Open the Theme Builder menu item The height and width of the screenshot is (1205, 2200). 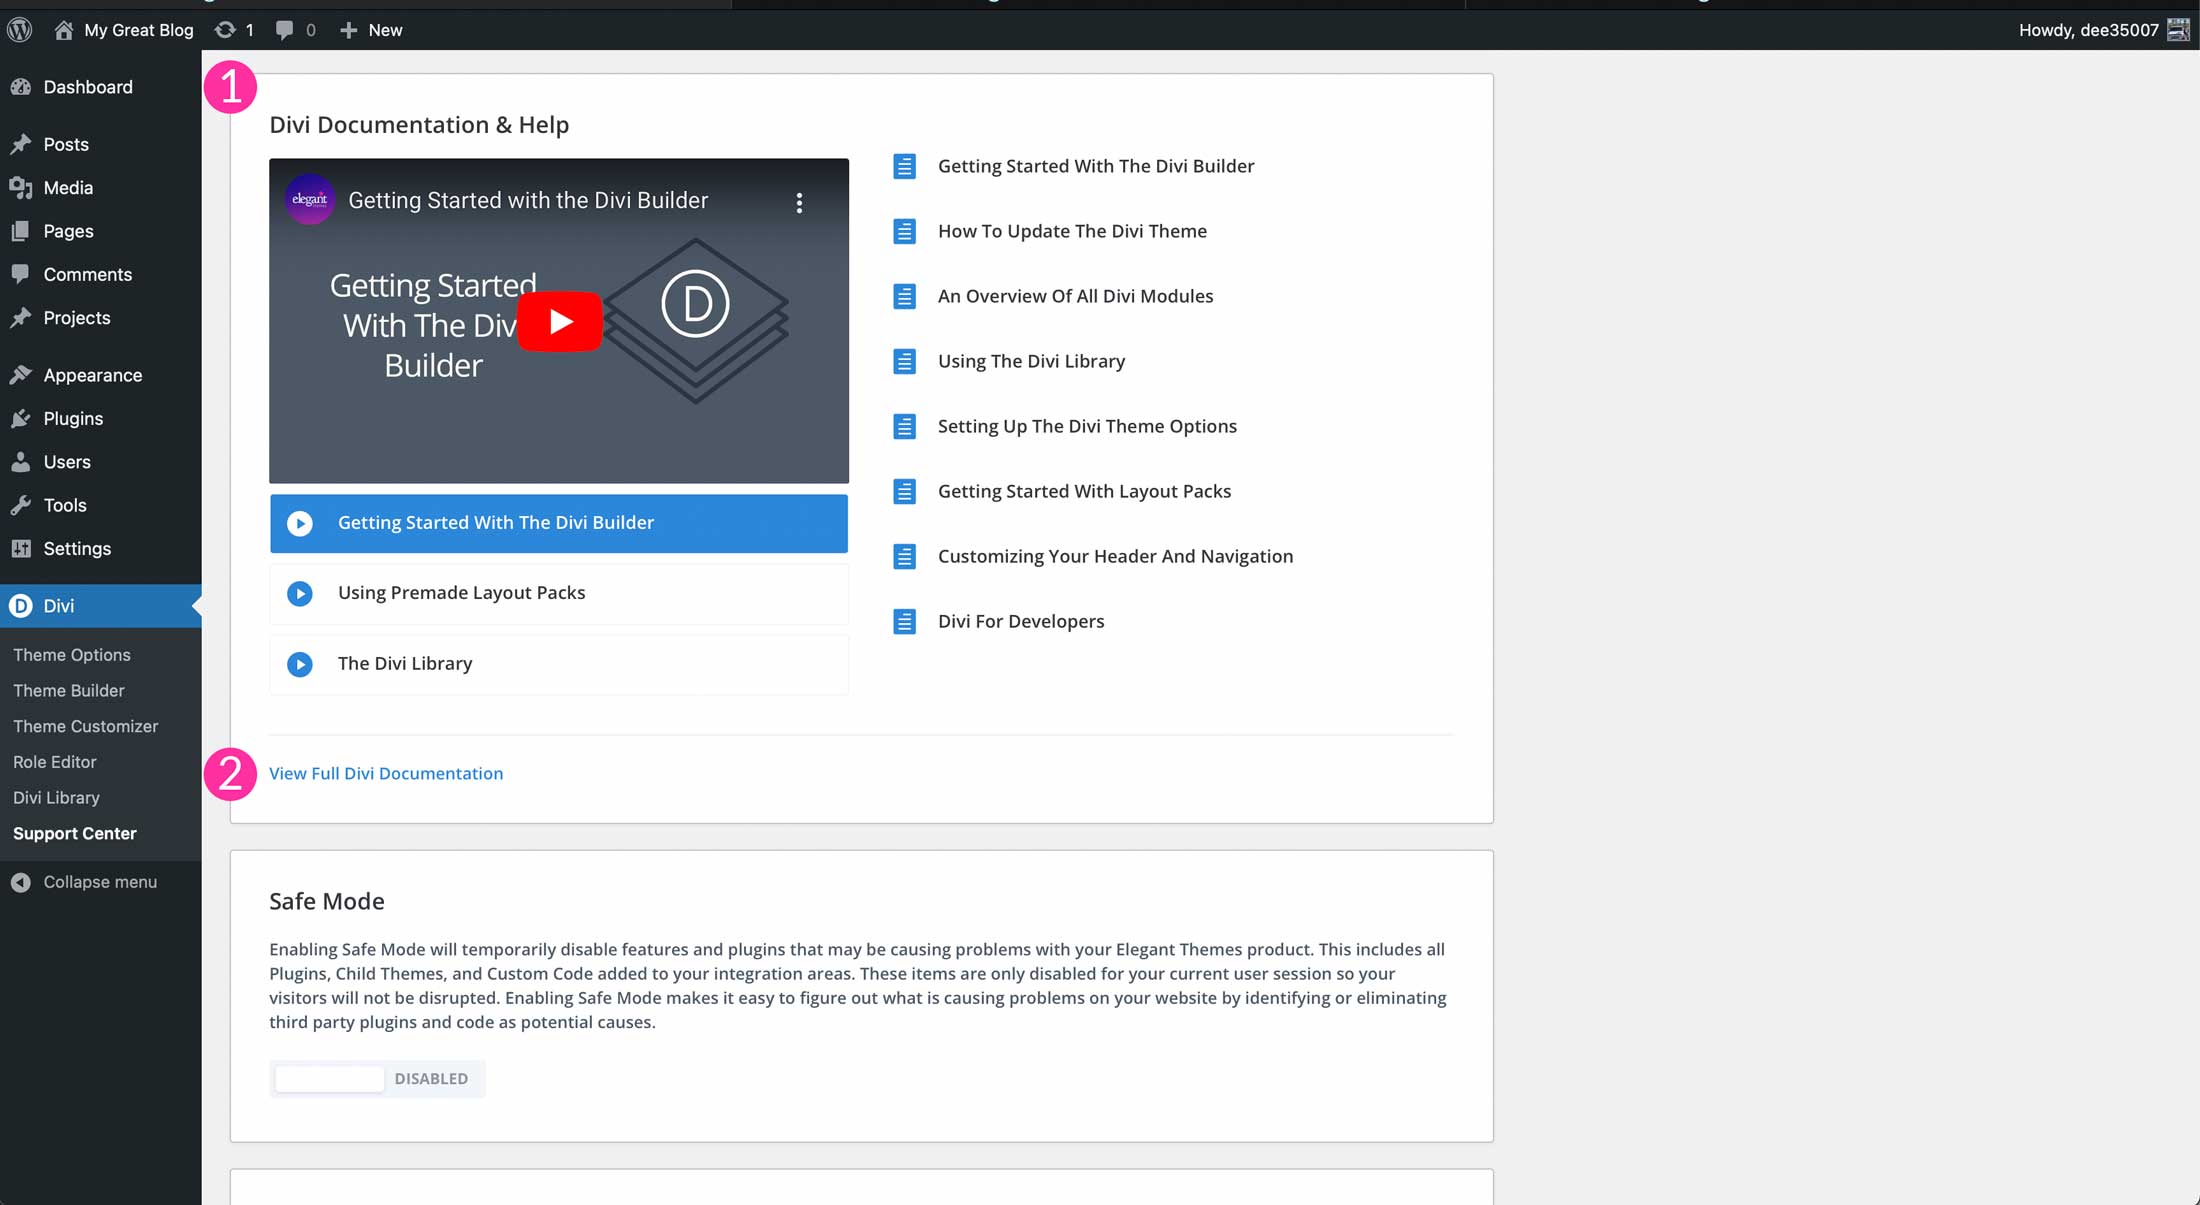point(69,690)
